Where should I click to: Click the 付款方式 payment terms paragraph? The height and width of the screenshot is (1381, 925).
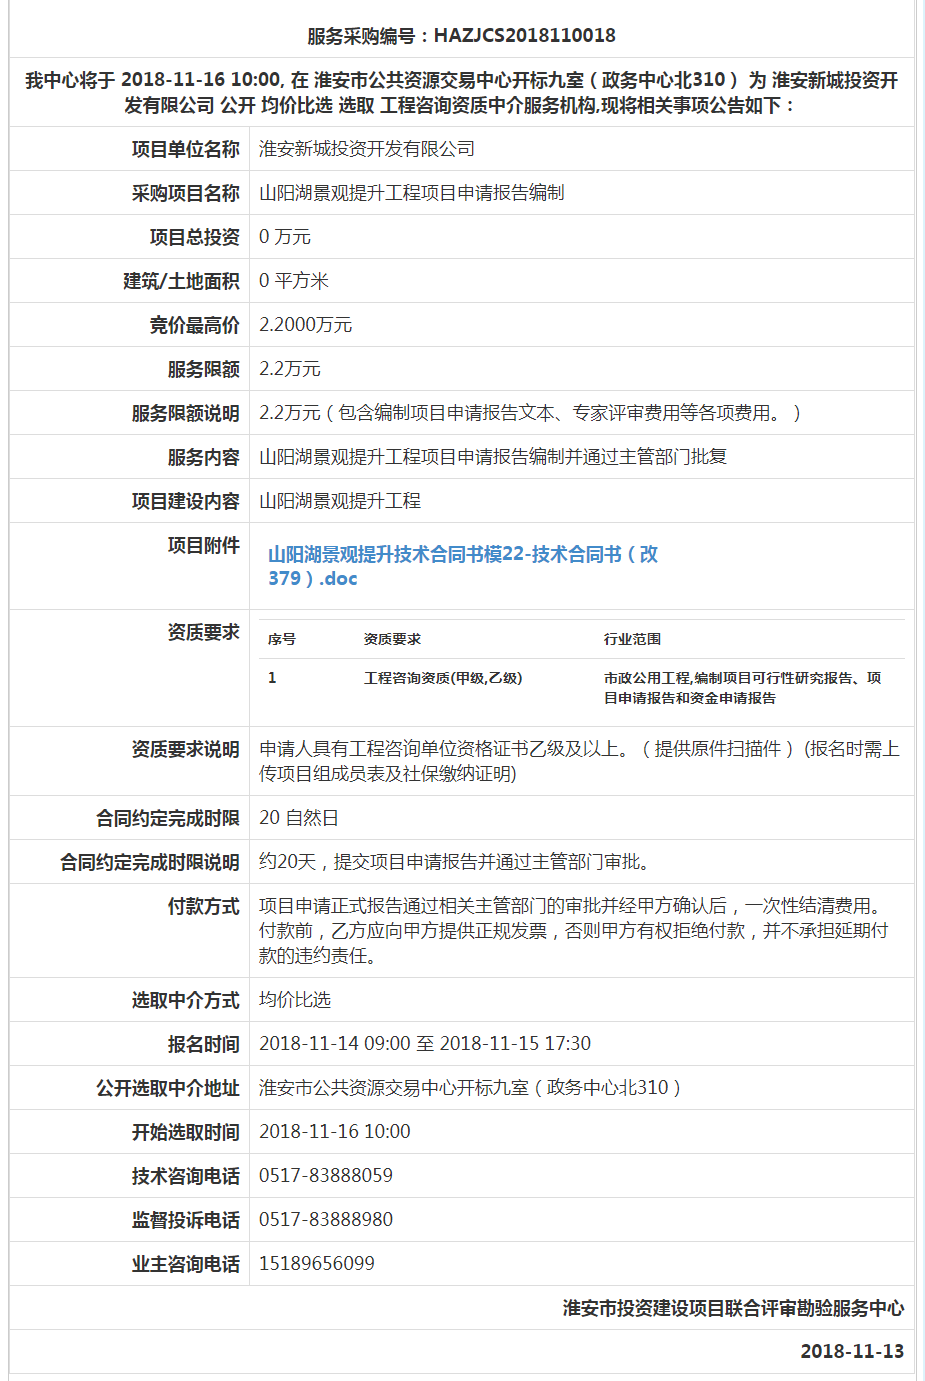tap(573, 931)
